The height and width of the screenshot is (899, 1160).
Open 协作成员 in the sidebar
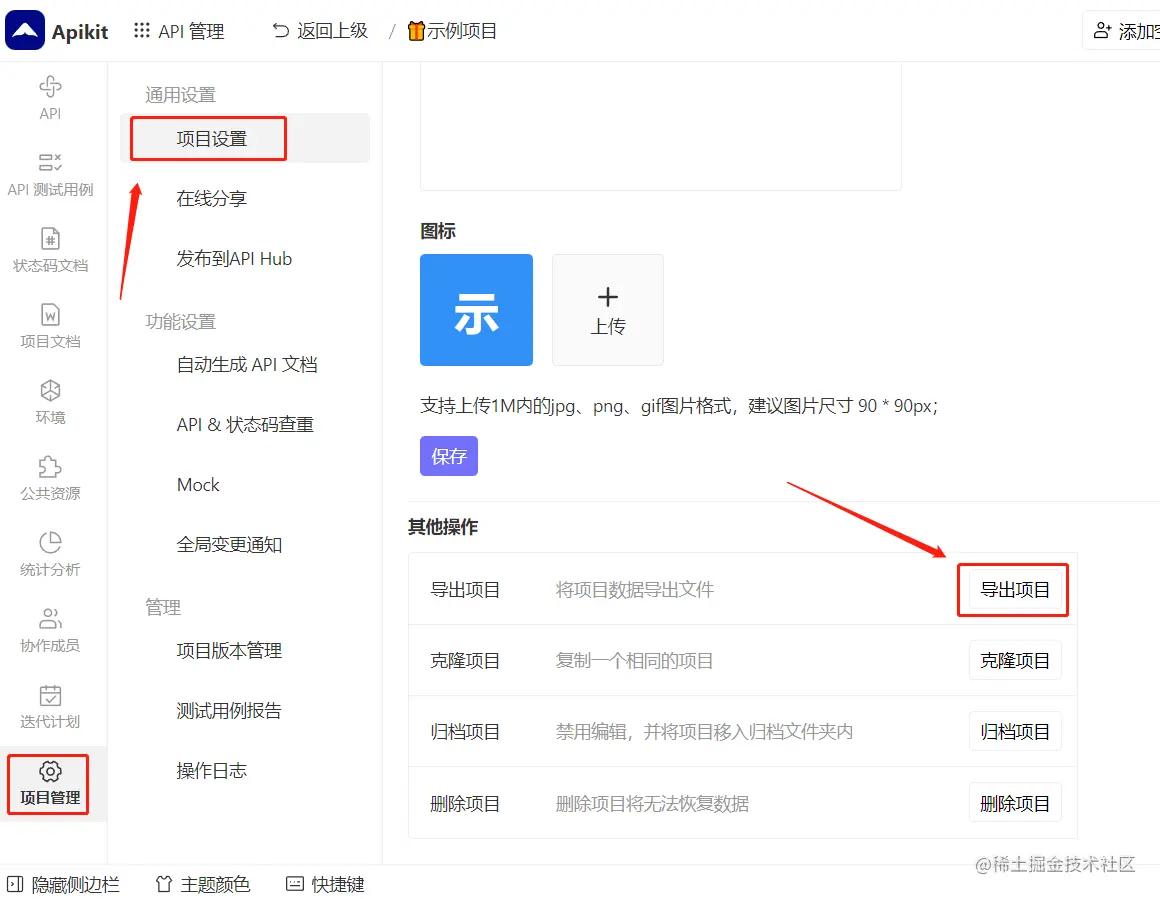[x=50, y=631]
